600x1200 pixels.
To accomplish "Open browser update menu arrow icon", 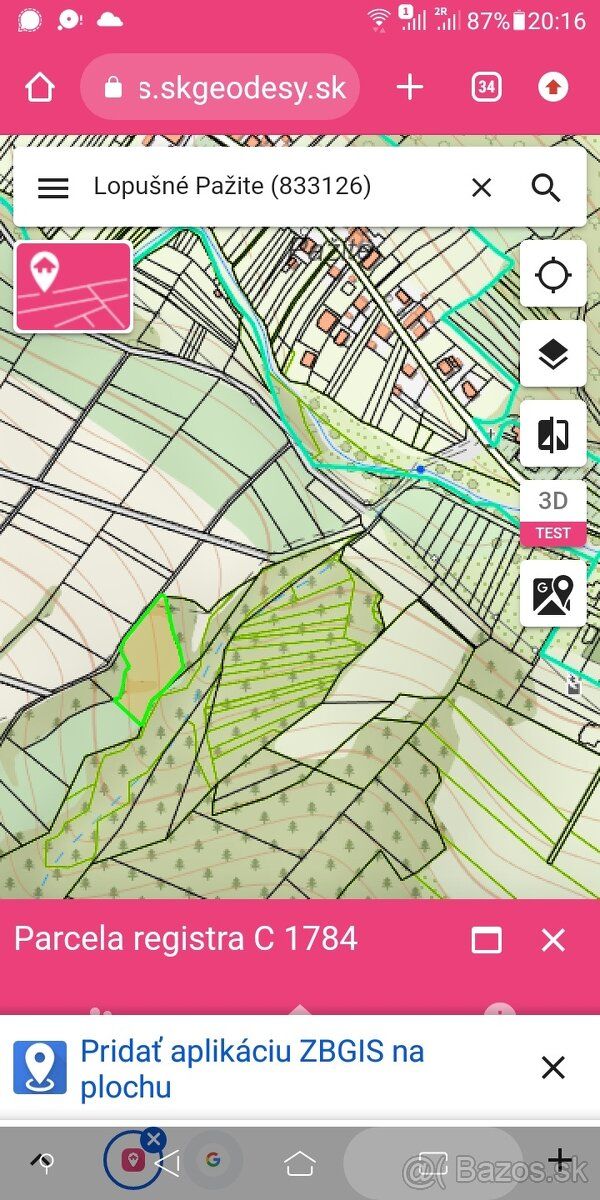I will (553, 87).
